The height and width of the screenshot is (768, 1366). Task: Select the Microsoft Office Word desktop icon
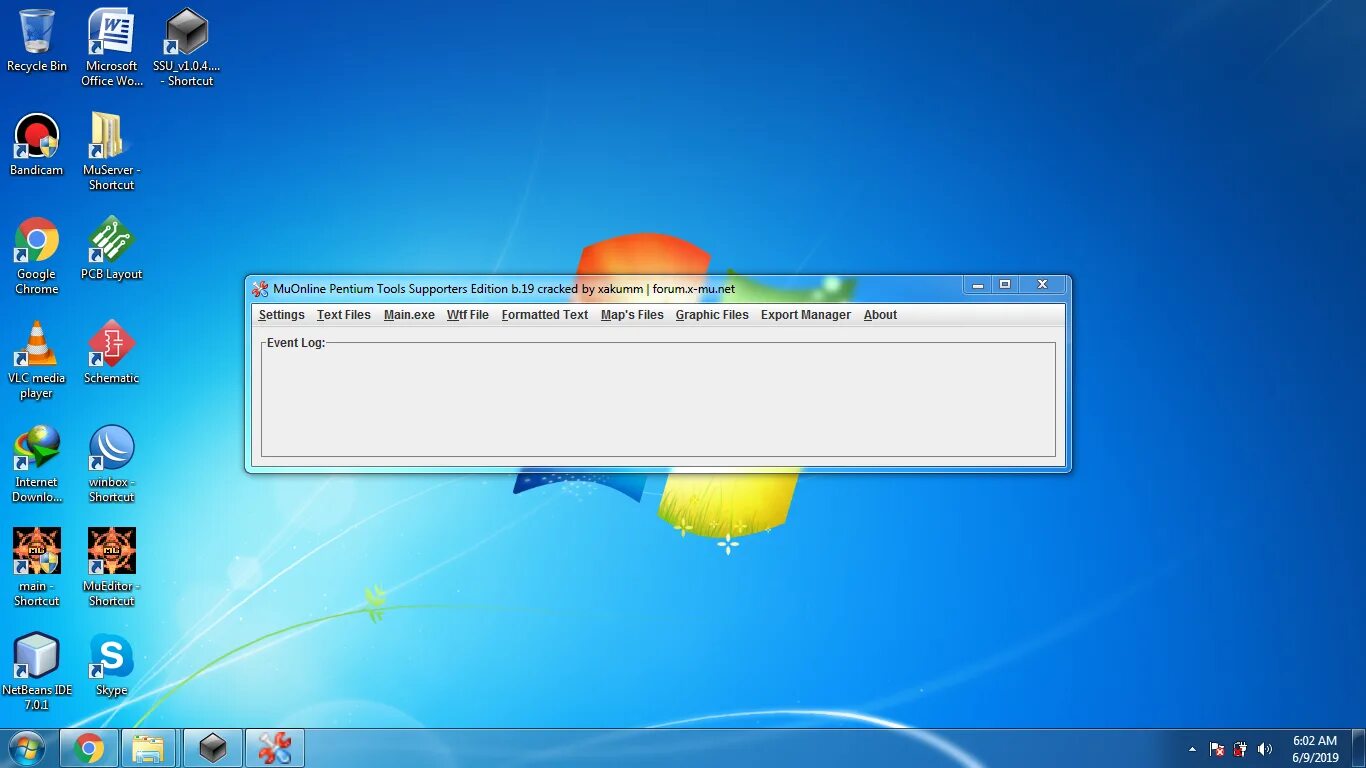click(x=111, y=47)
